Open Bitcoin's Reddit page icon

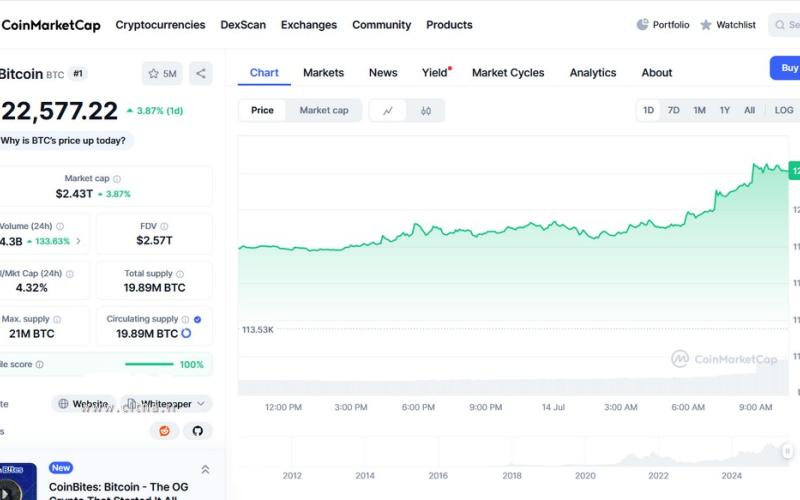[x=164, y=431]
